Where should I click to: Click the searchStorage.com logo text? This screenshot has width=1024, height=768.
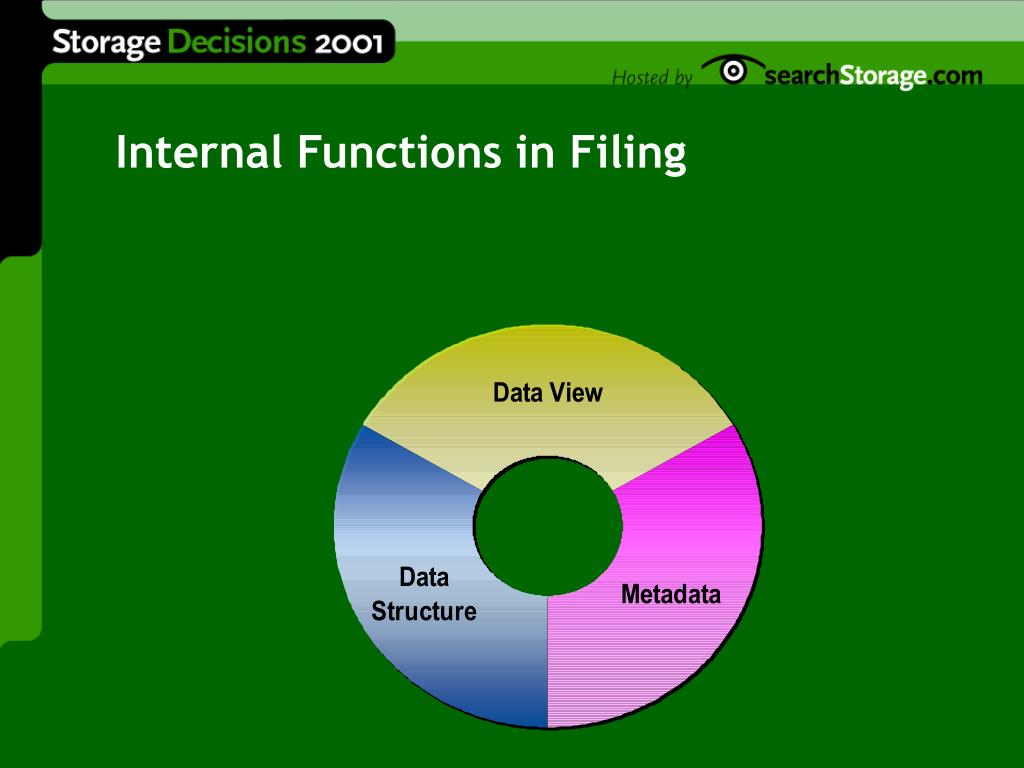pos(873,76)
